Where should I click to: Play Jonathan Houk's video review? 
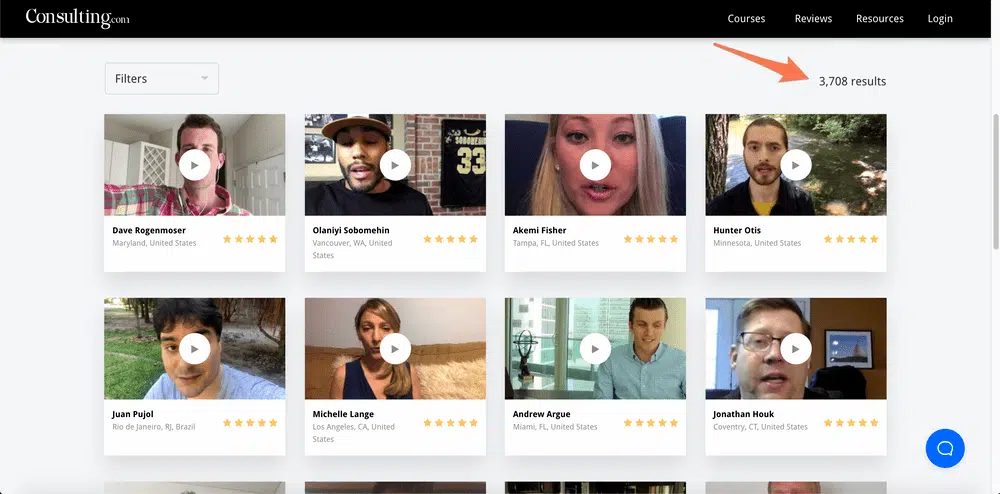pyautogui.click(x=795, y=349)
